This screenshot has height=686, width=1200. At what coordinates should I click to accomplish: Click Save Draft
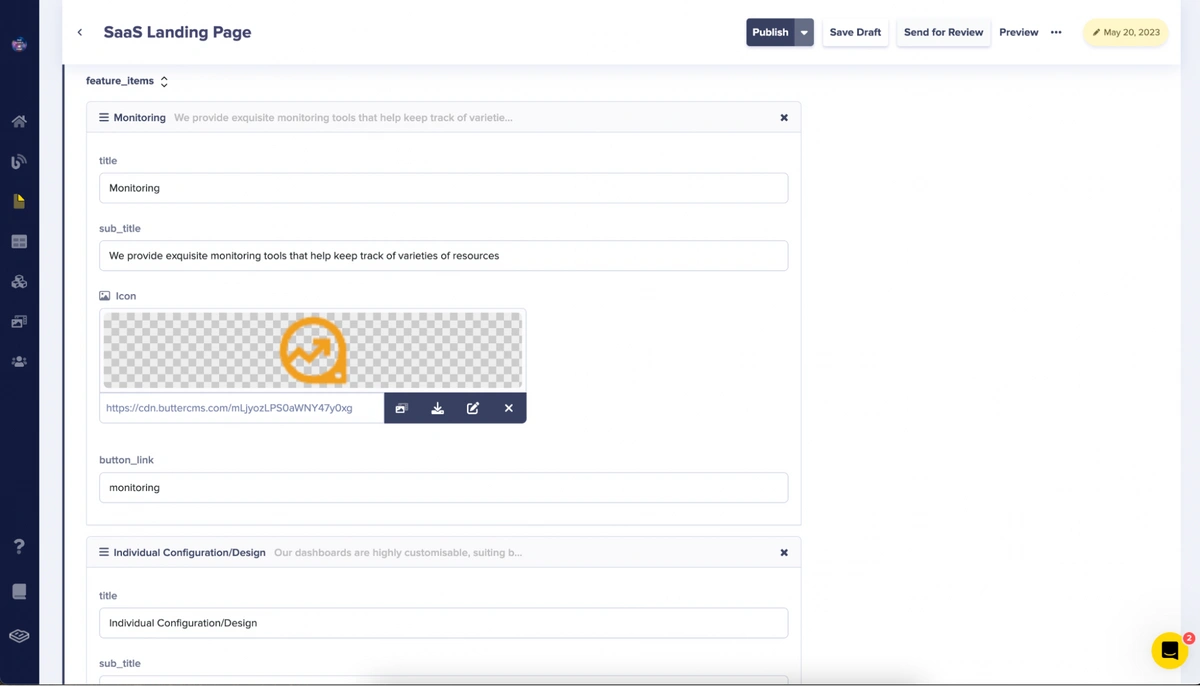[855, 32]
